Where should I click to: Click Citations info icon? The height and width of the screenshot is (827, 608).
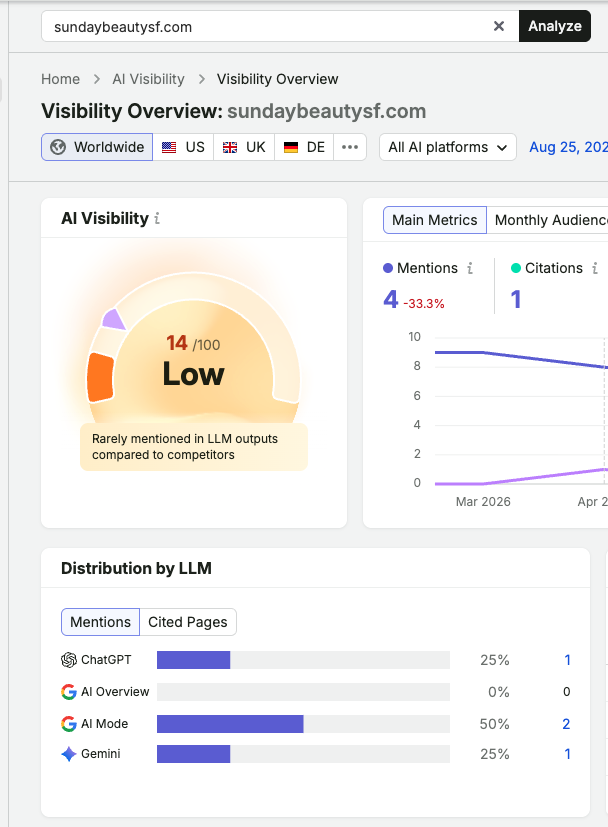click(x=595, y=268)
